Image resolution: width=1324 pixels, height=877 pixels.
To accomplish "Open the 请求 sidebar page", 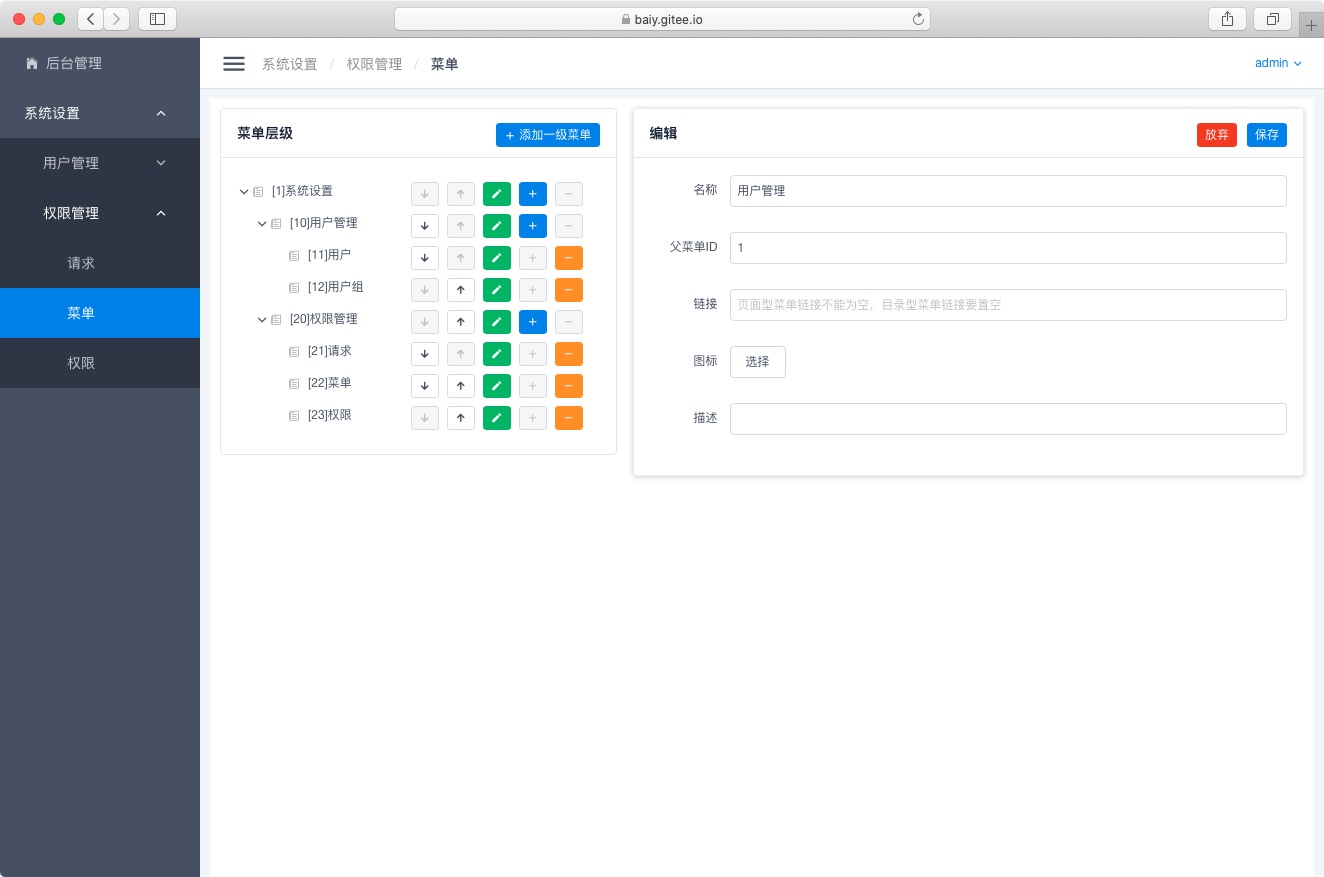I will [x=100, y=263].
